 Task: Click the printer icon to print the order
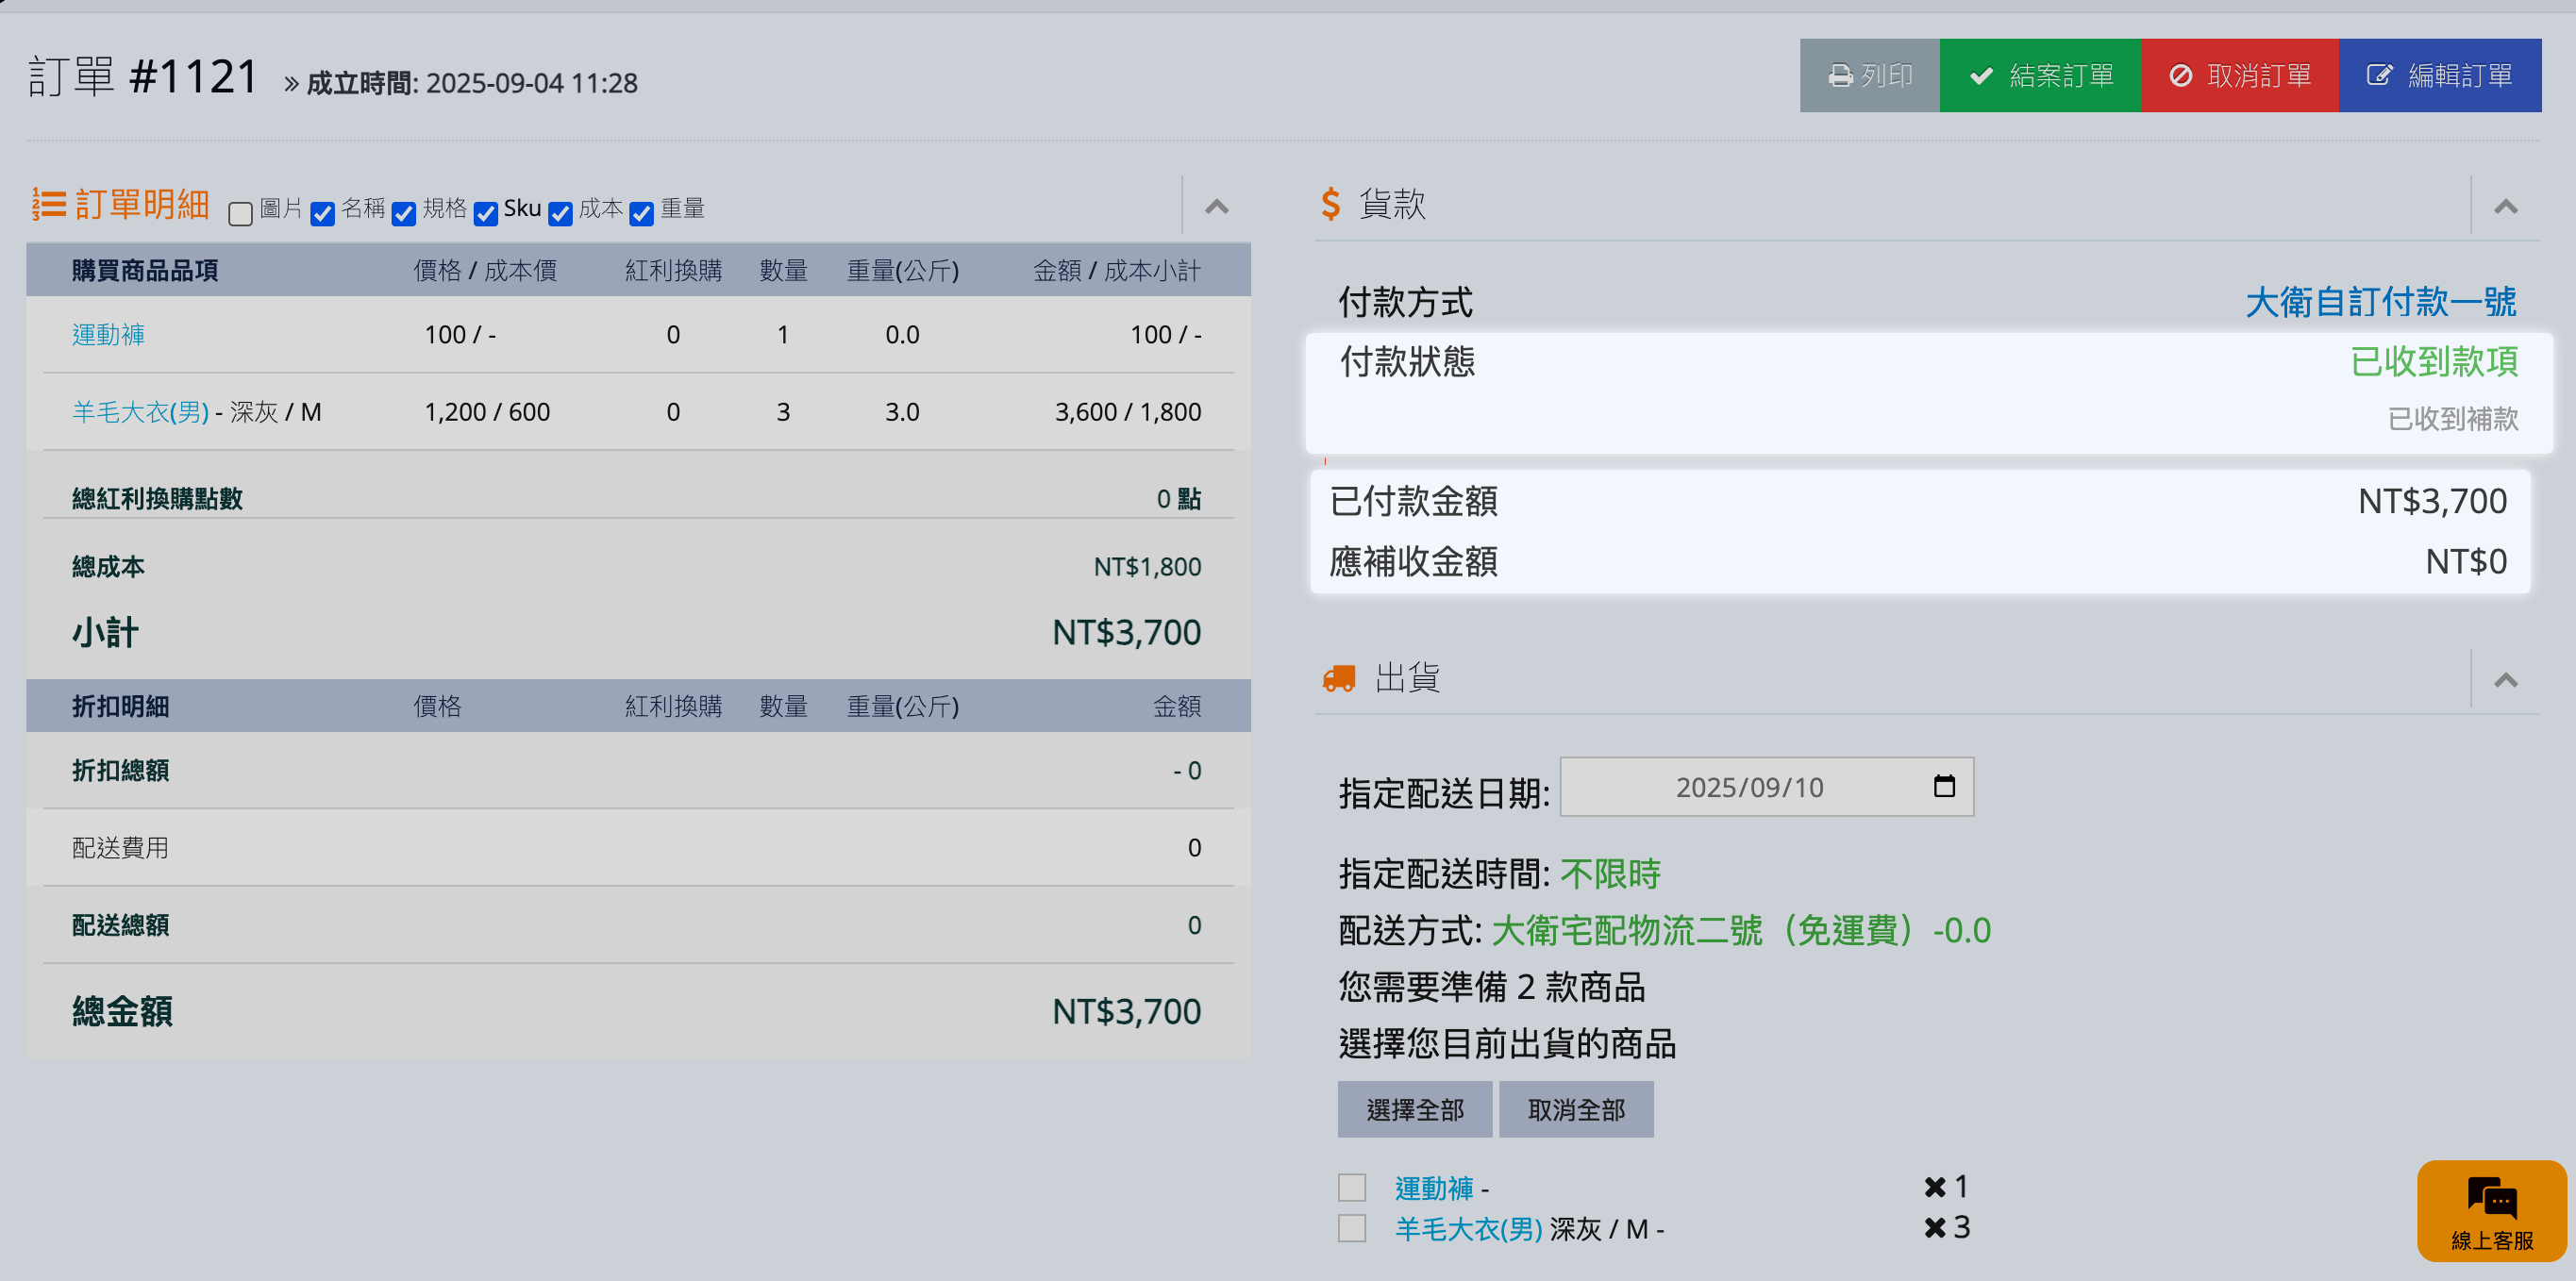1839,76
